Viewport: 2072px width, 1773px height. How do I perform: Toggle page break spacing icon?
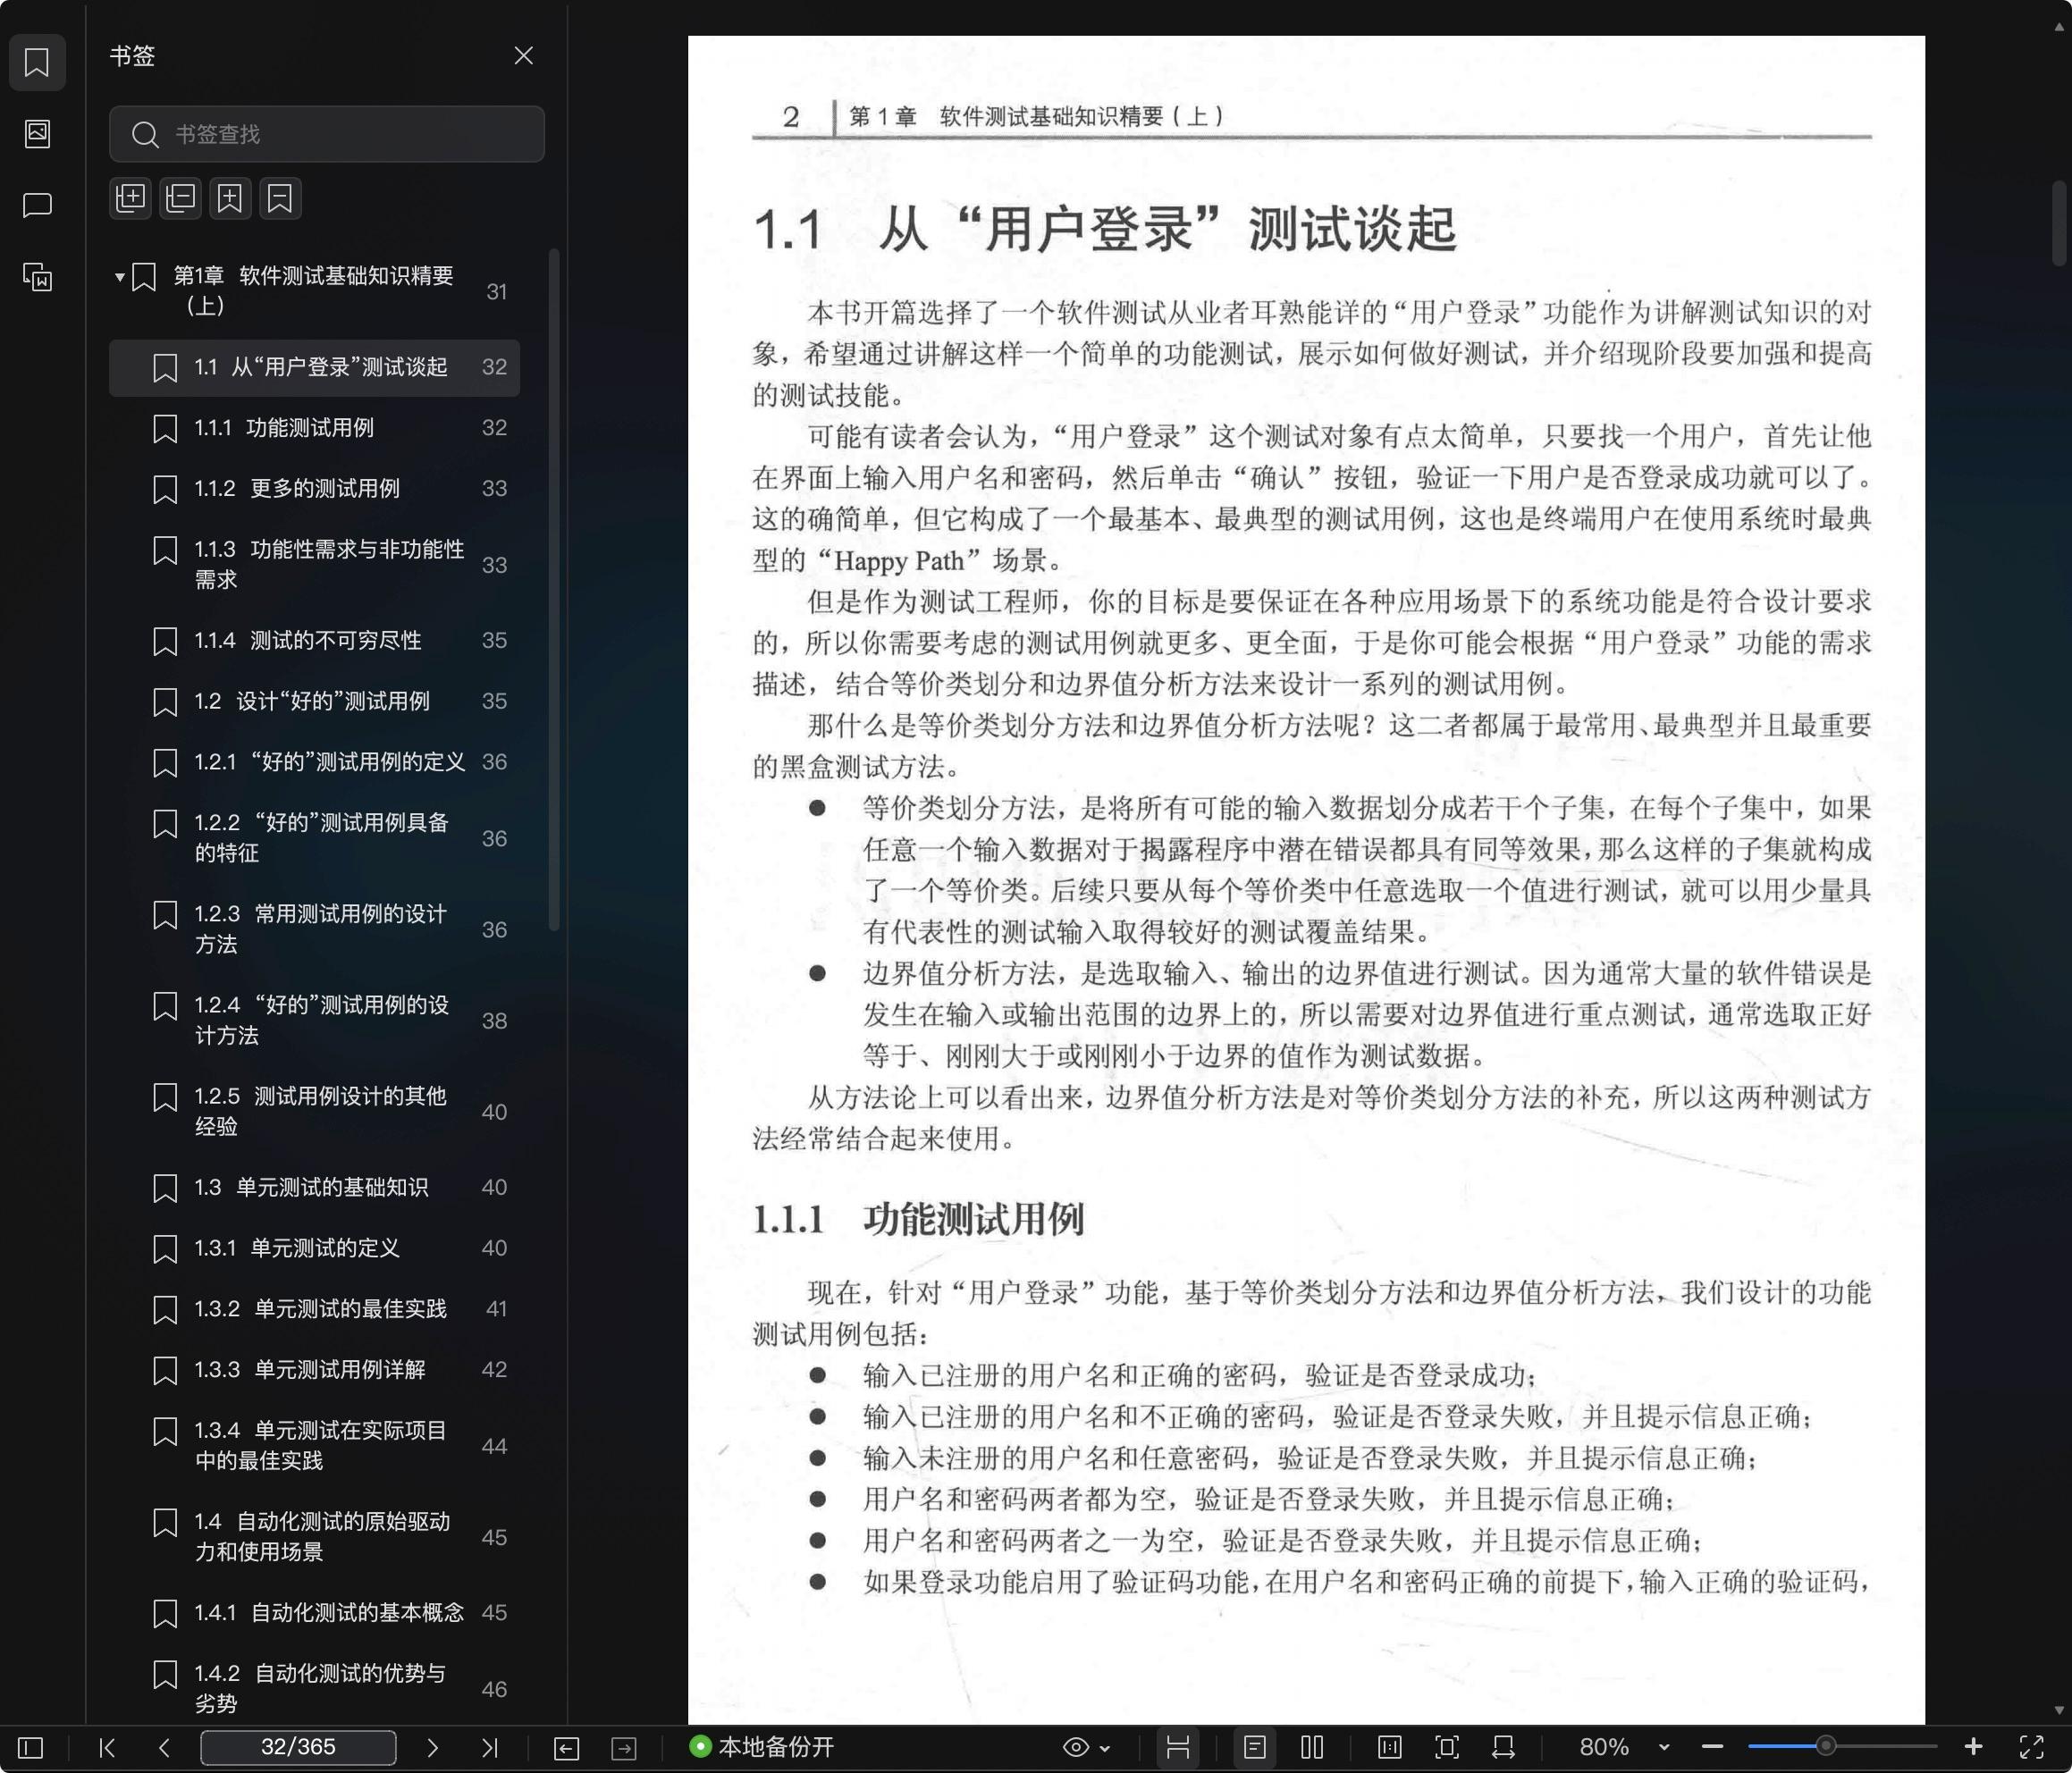point(1178,1747)
